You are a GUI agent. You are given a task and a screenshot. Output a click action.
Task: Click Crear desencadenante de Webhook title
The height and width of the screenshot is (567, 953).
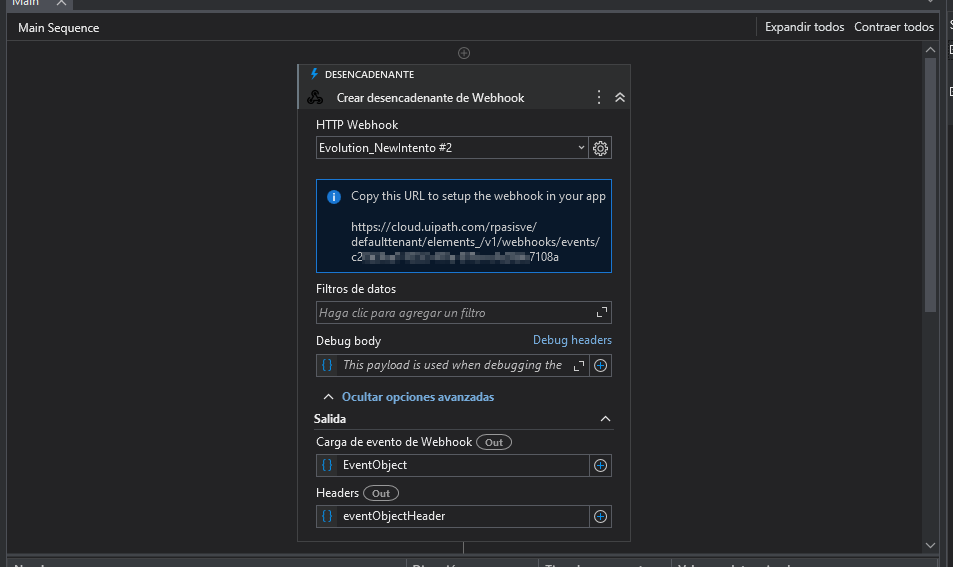click(430, 98)
